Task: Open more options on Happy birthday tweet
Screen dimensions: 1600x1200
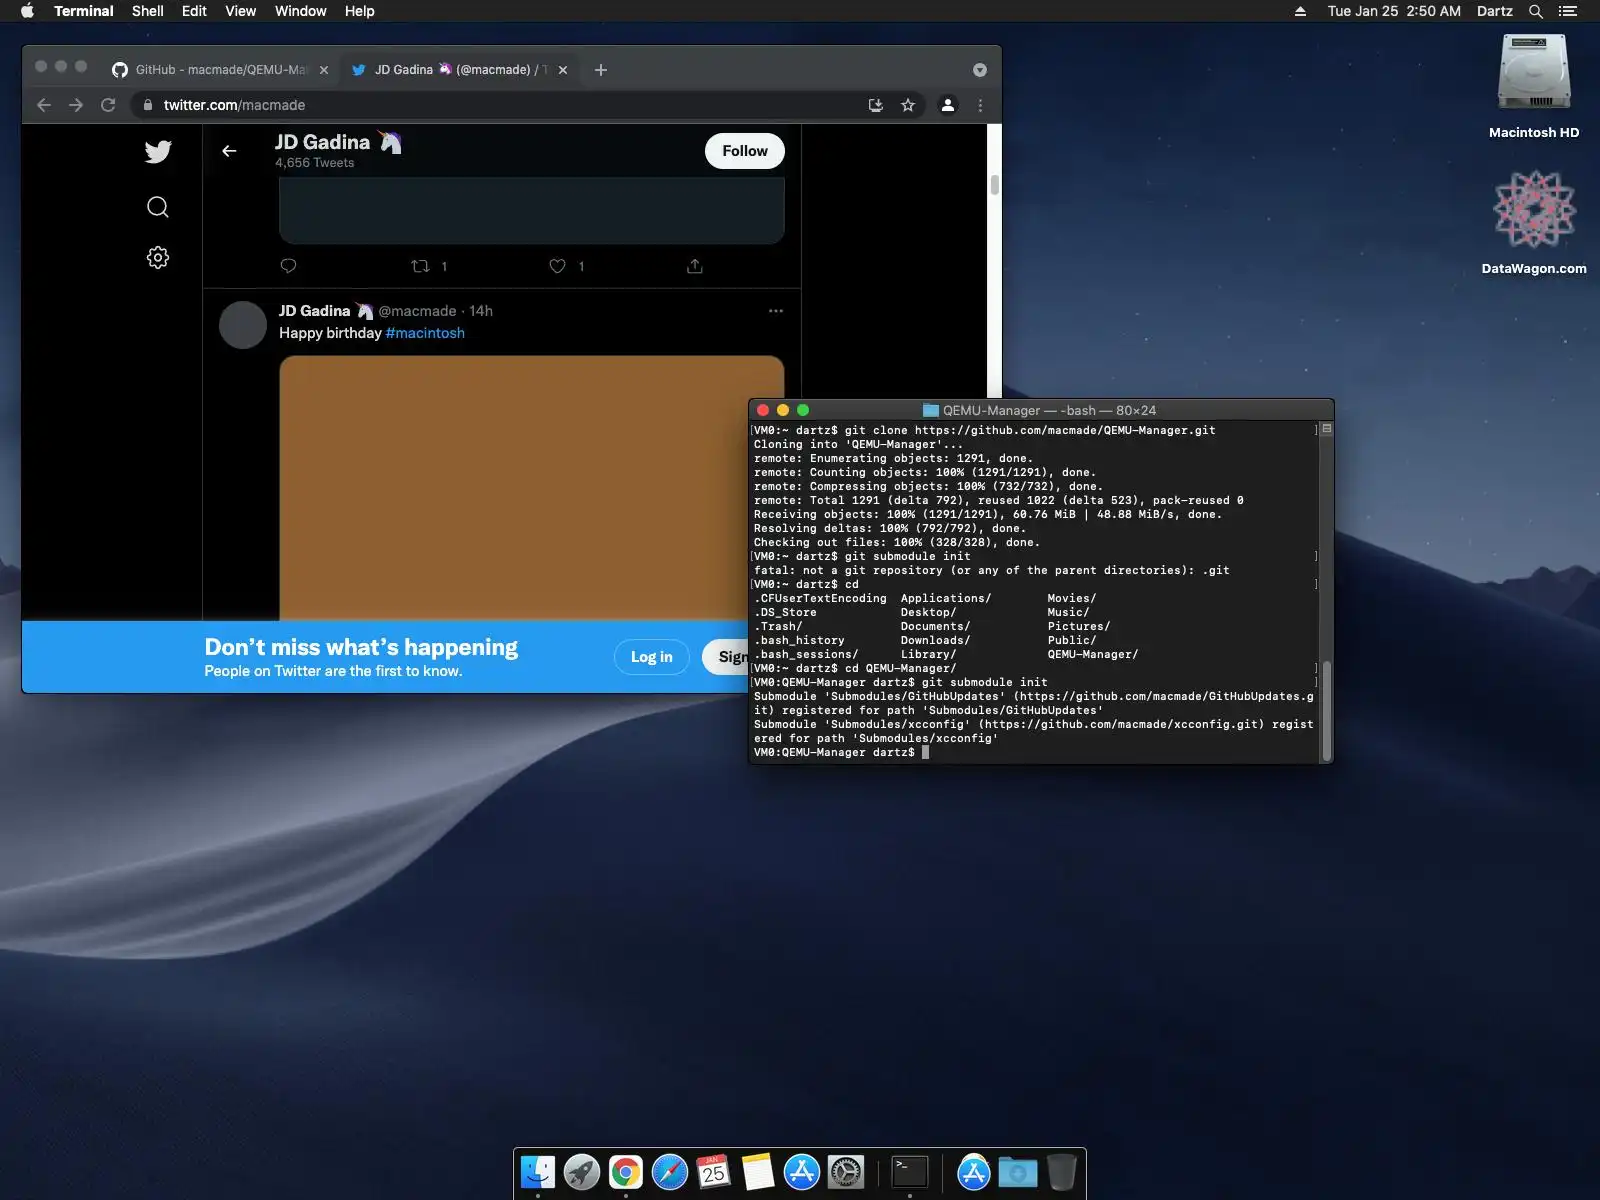Action: 776,311
